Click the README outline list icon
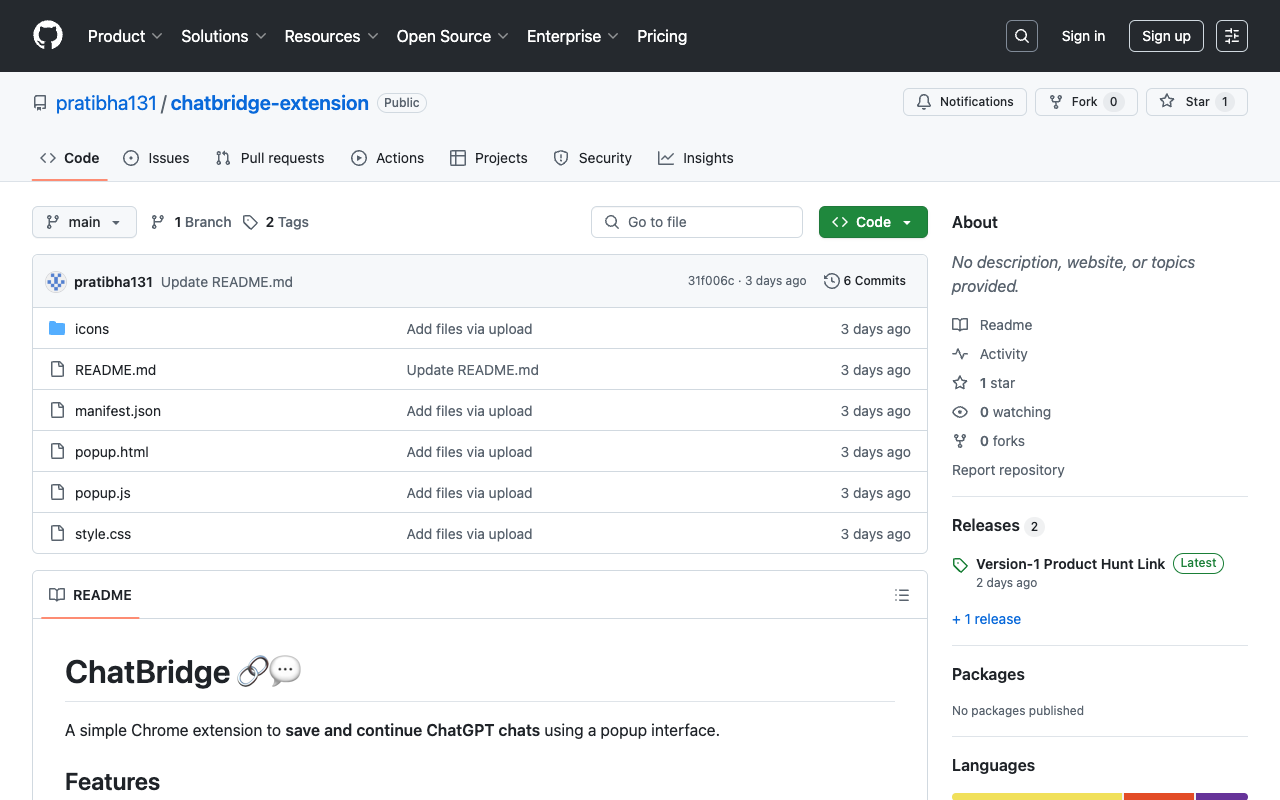The width and height of the screenshot is (1280, 800). point(902,595)
